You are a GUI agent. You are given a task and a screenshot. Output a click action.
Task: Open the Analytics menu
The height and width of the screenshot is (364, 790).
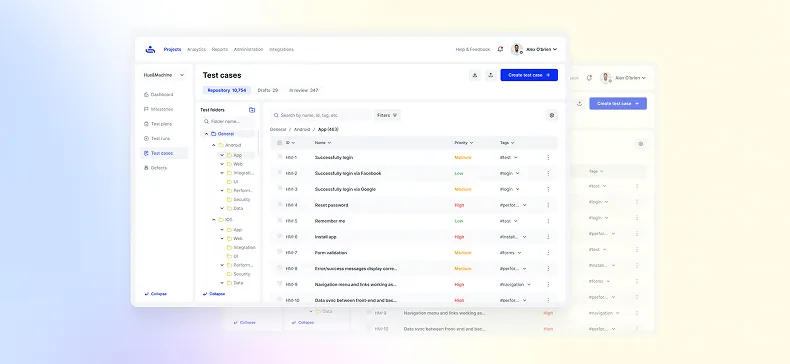point(196,49)
